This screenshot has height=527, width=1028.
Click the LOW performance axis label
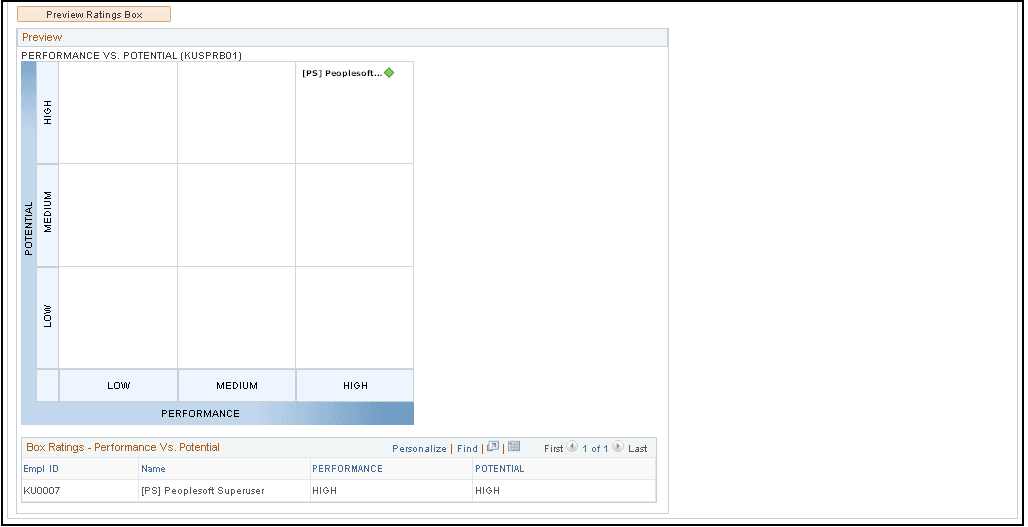click(x=119, y=386)
